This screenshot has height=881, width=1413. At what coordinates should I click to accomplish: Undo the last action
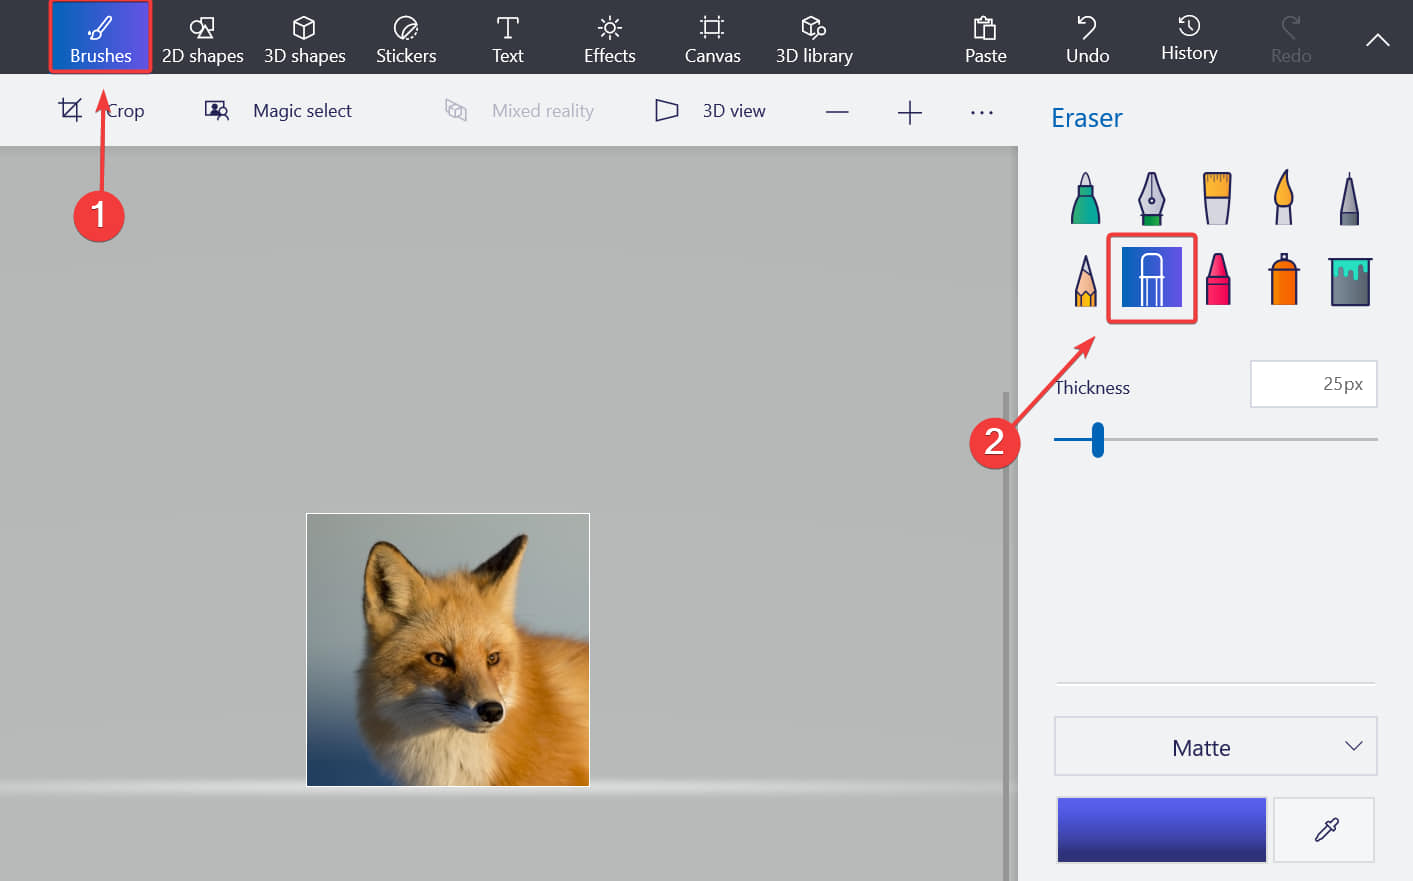tap(1087, 40)
